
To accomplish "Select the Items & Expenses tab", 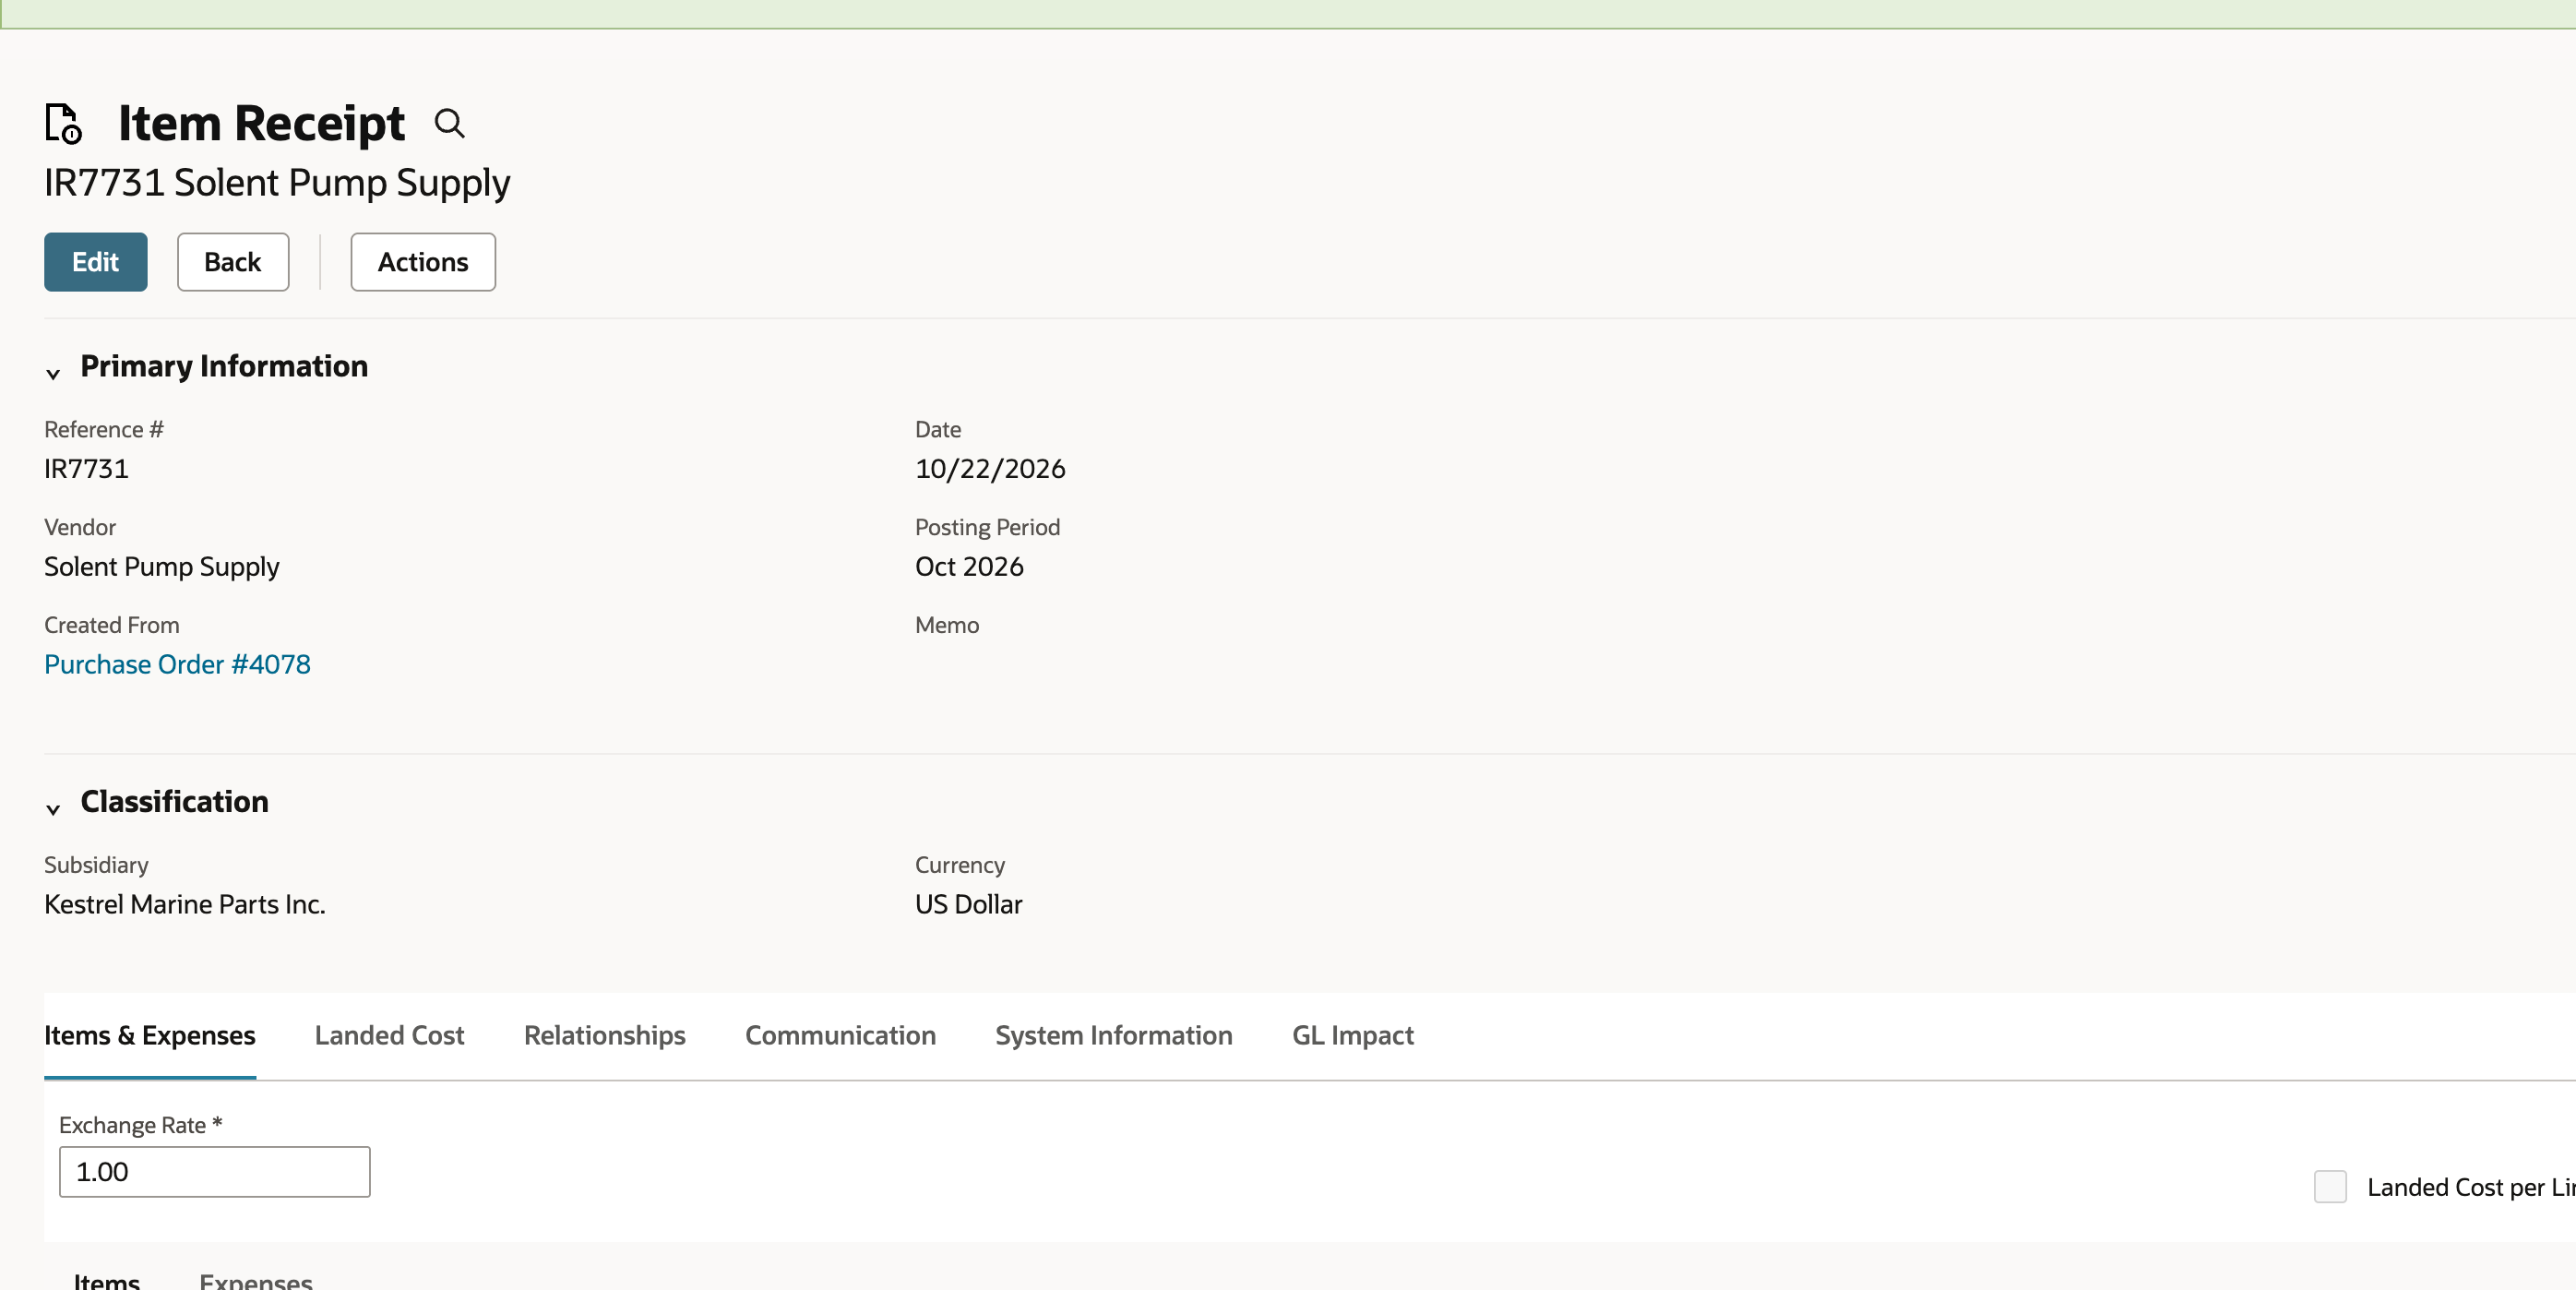I will pos(150,1035).
